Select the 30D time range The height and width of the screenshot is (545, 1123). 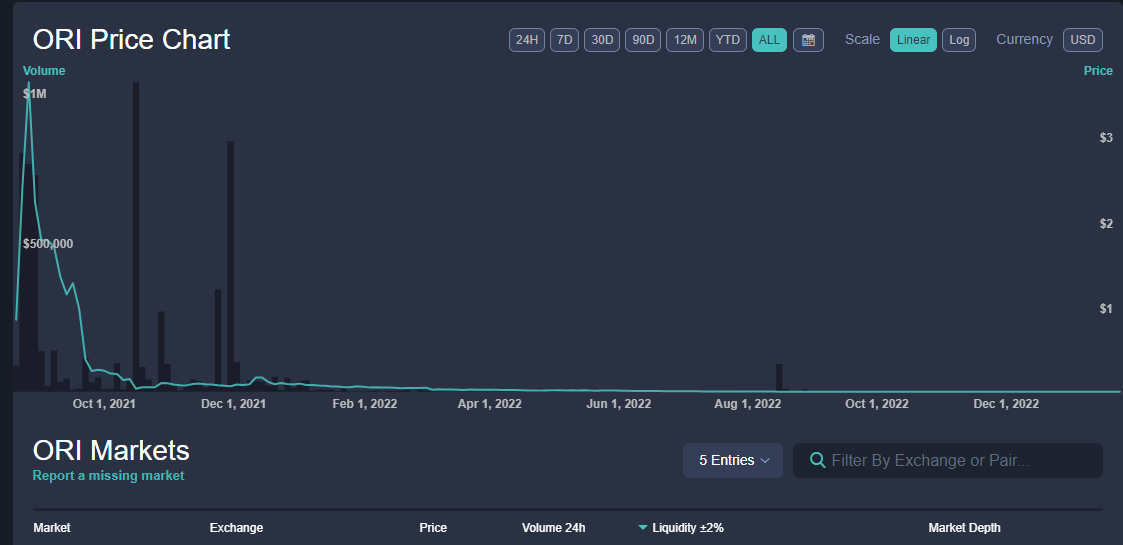click(602, 40)
